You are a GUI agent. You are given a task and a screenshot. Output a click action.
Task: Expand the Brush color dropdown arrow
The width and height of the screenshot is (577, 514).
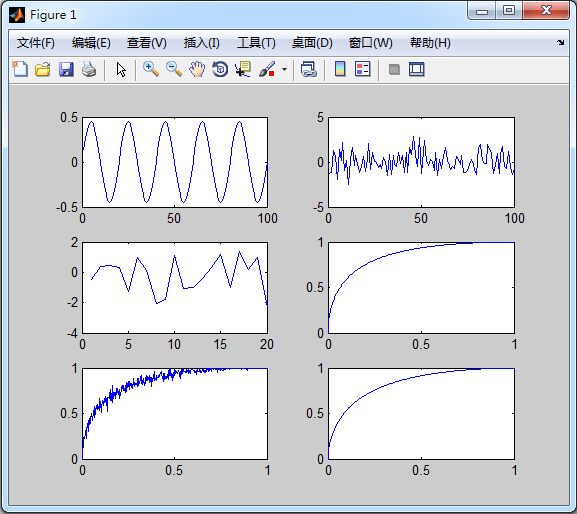284,69
